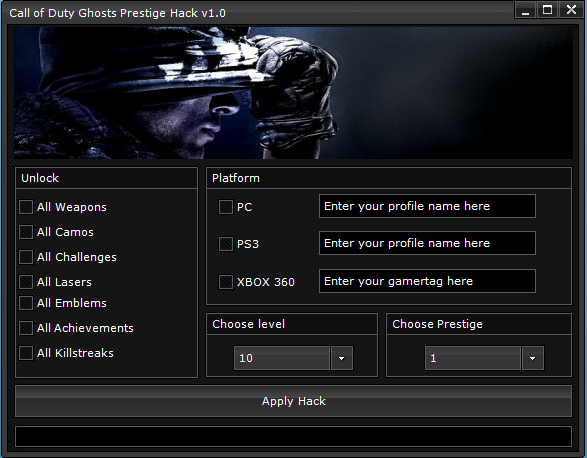Click the Apply Hack button
This screenshot has width=587, height=458.
(x=294, y=401)
